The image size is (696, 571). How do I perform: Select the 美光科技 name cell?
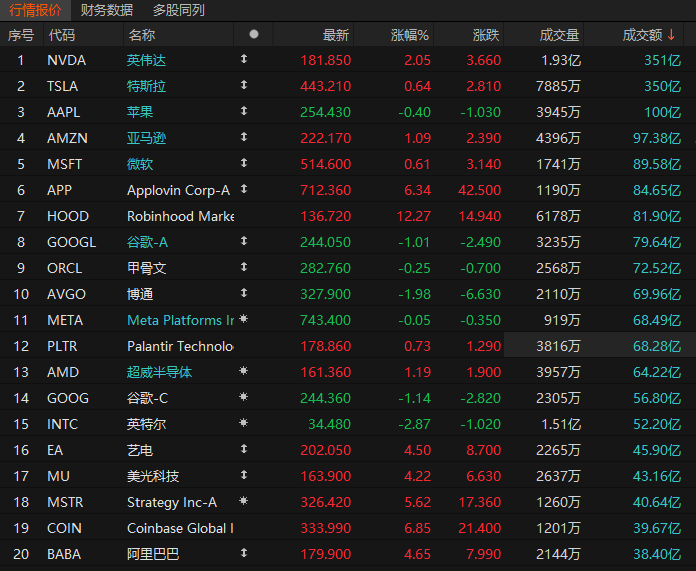point(153,476)
